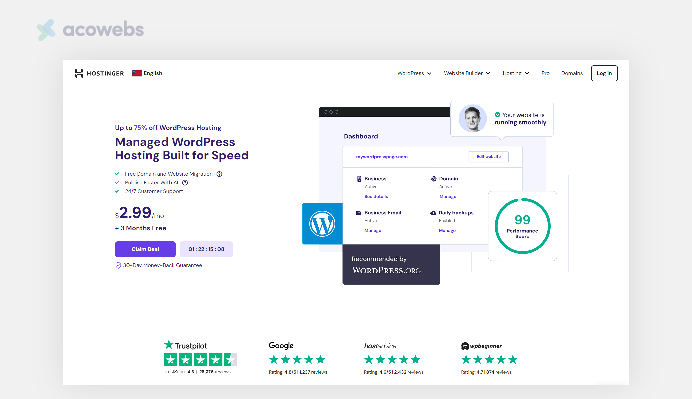Click the money-back guarantee shield icon
This screenshot has height=399, width=692.
point(118,265)
